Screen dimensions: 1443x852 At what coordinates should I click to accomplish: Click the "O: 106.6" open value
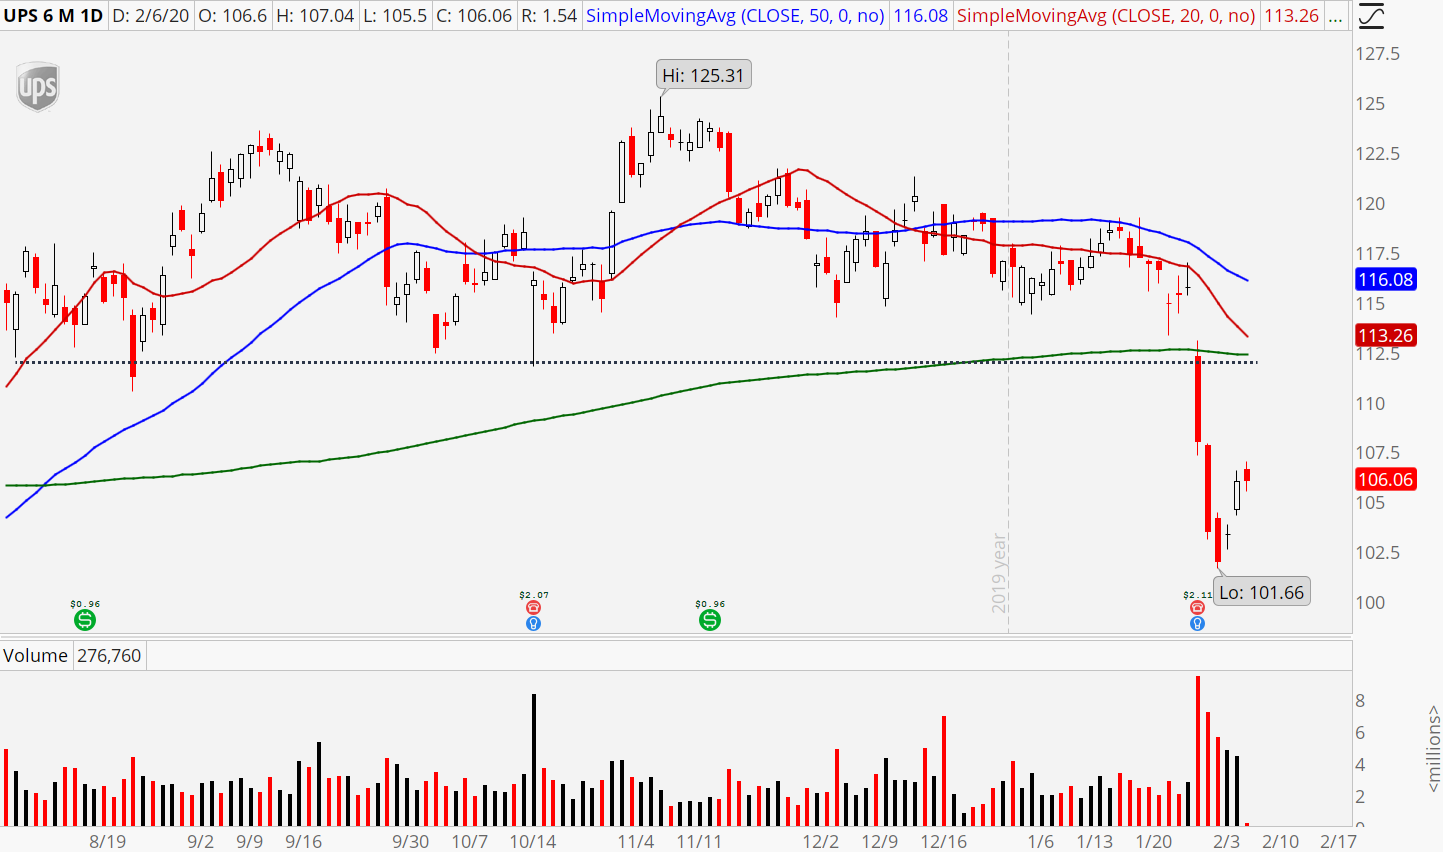click(233, 16)
